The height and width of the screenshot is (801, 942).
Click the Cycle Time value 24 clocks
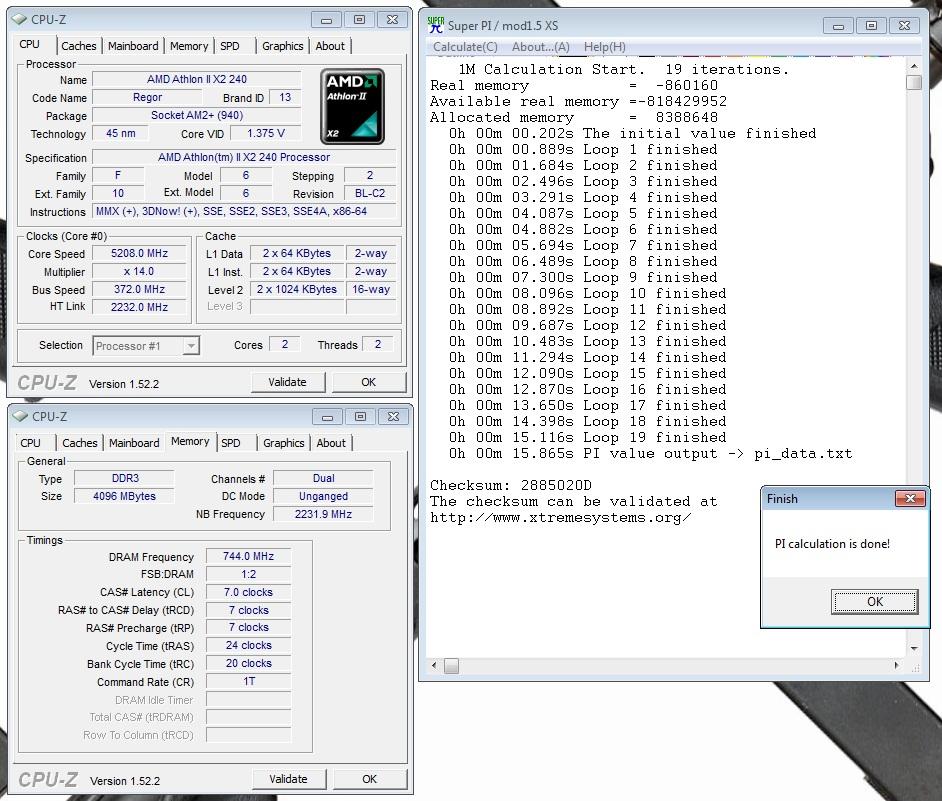[x=248, y=645]
